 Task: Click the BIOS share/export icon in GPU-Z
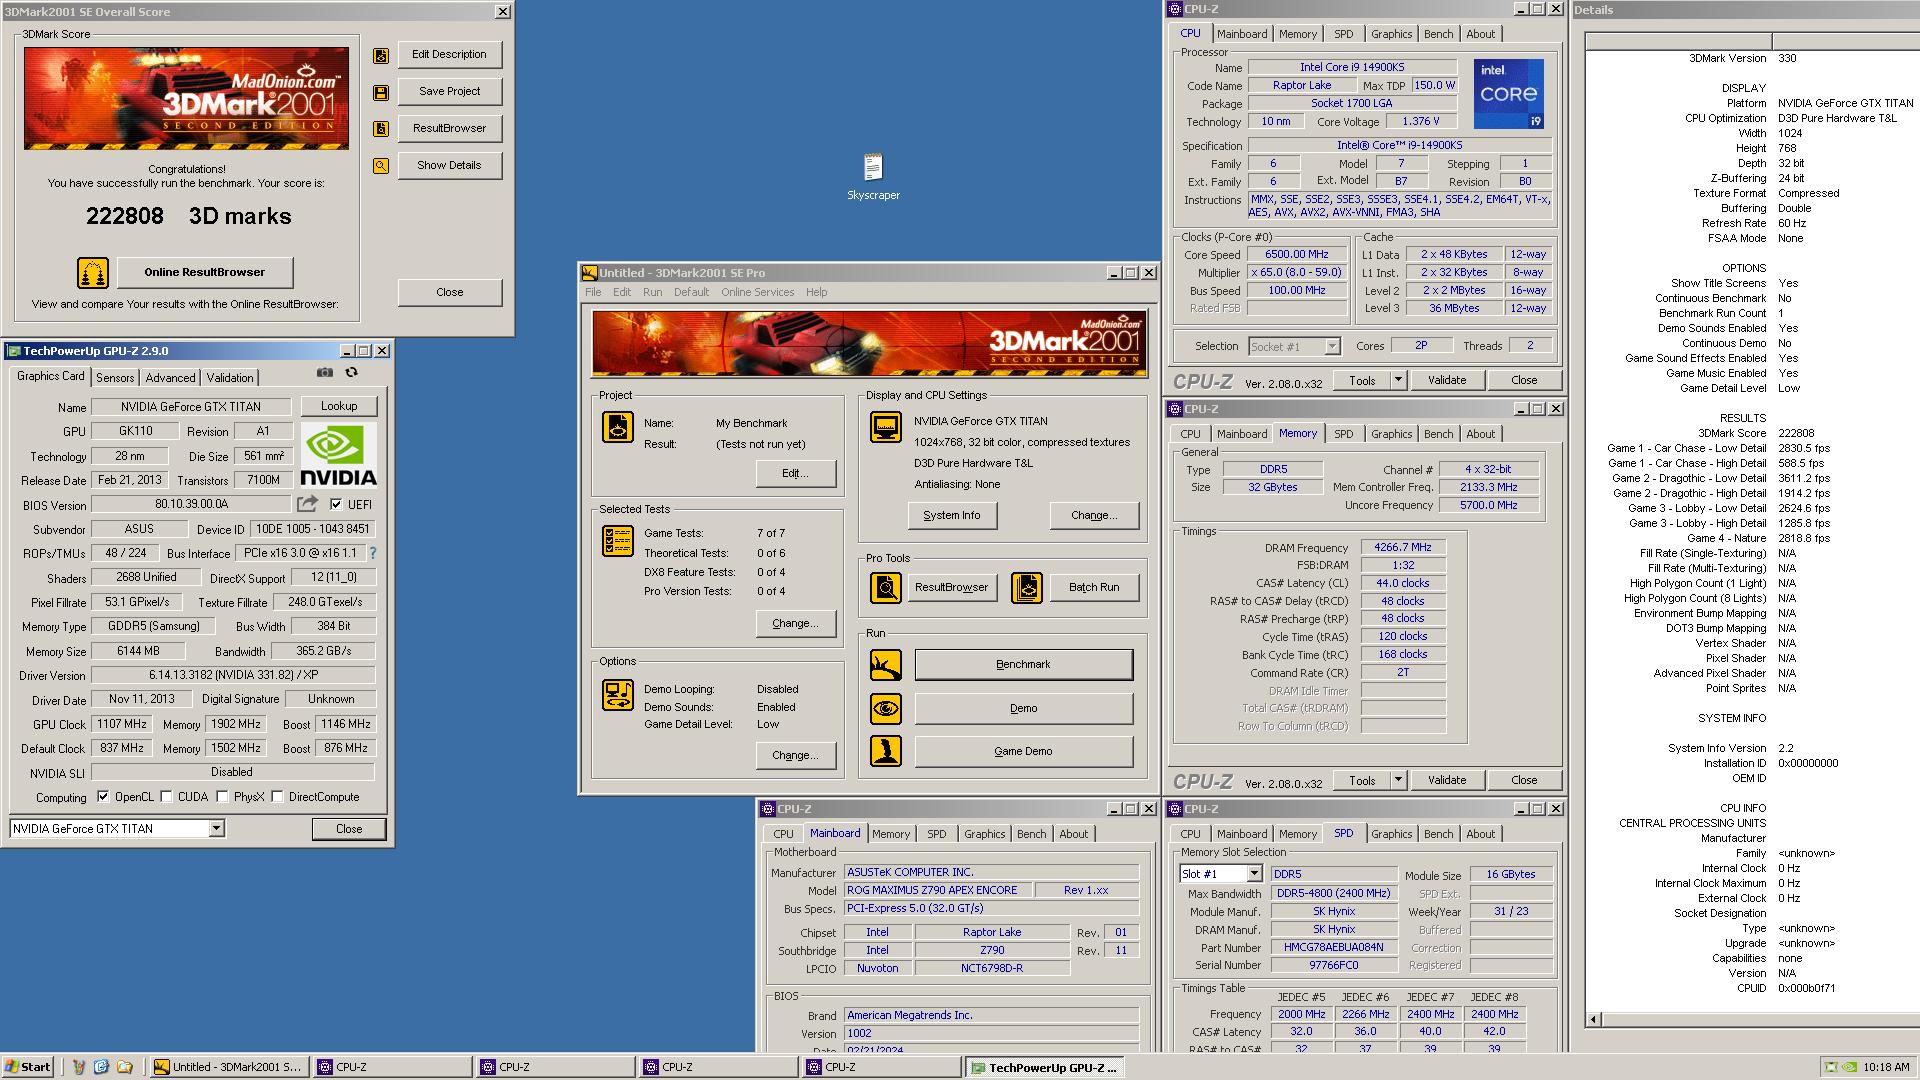[307, 504]
